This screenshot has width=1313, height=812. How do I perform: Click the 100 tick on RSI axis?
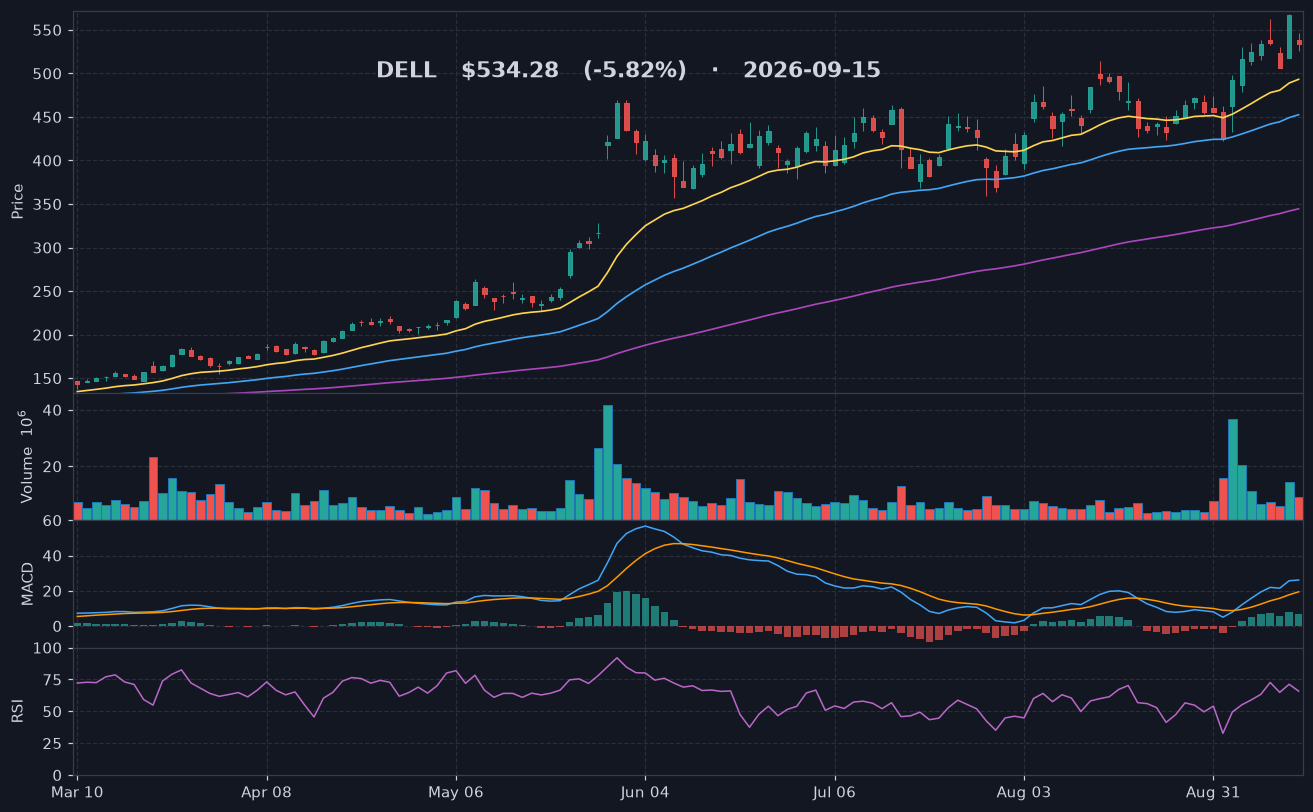click(49, 648)
